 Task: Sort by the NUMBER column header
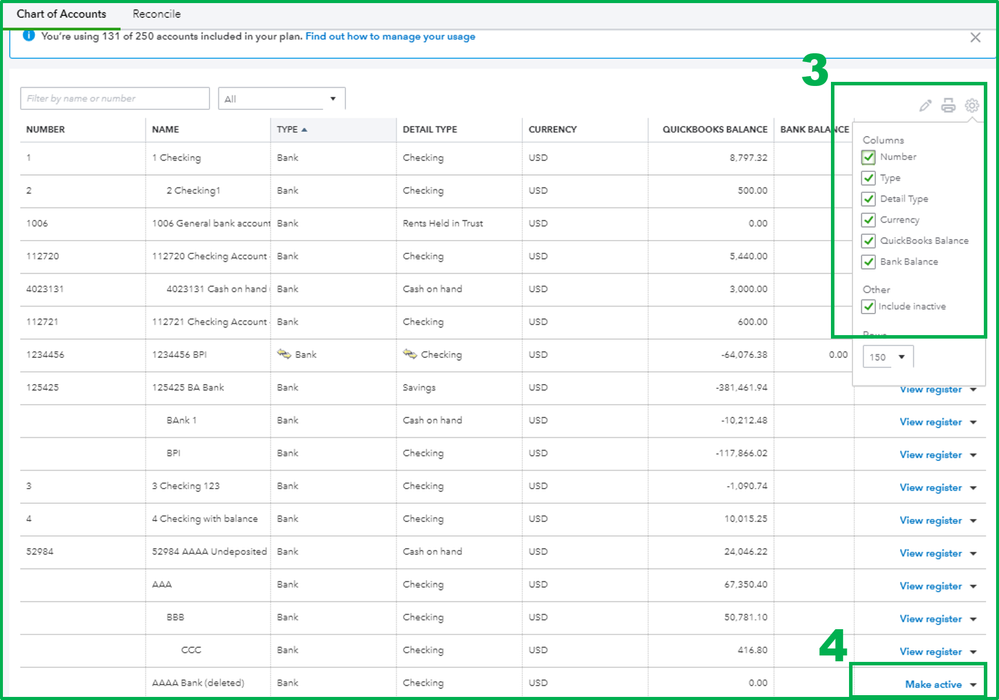coord(45,129)
